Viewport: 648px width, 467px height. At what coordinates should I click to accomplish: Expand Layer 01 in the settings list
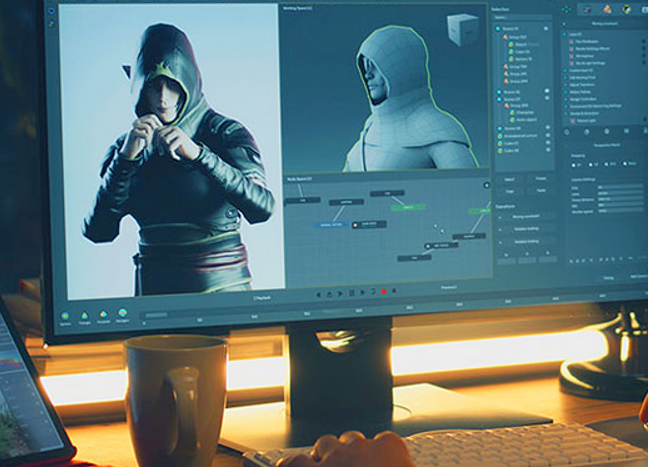pos(567,33)
